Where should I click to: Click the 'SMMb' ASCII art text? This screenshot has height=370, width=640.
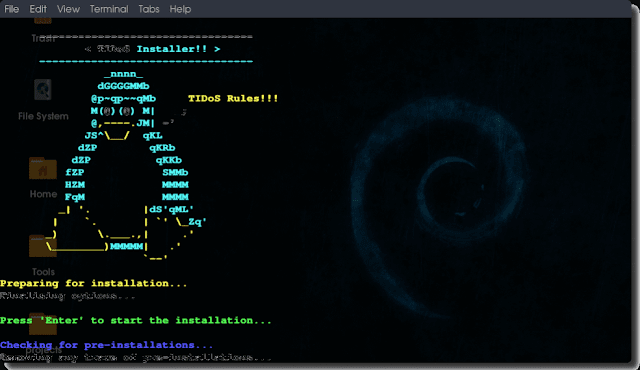(175, 172)
